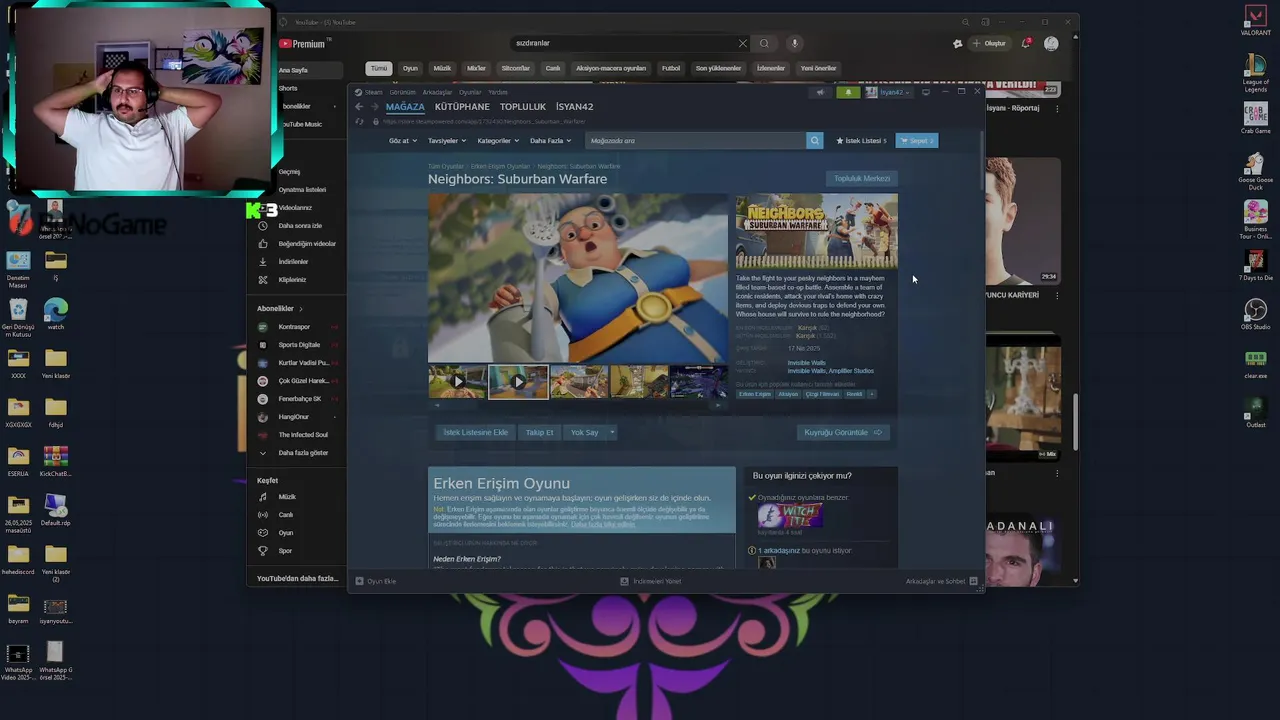Screen dimensions: 1280x720
Task: Open Steam's Görünüm menu
Action: [402, 92]
